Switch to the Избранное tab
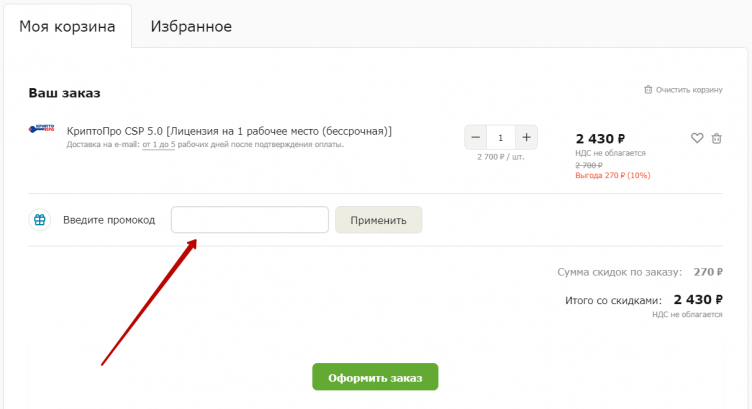The height and width of the screenshot is (409, 752). (191, 26)
